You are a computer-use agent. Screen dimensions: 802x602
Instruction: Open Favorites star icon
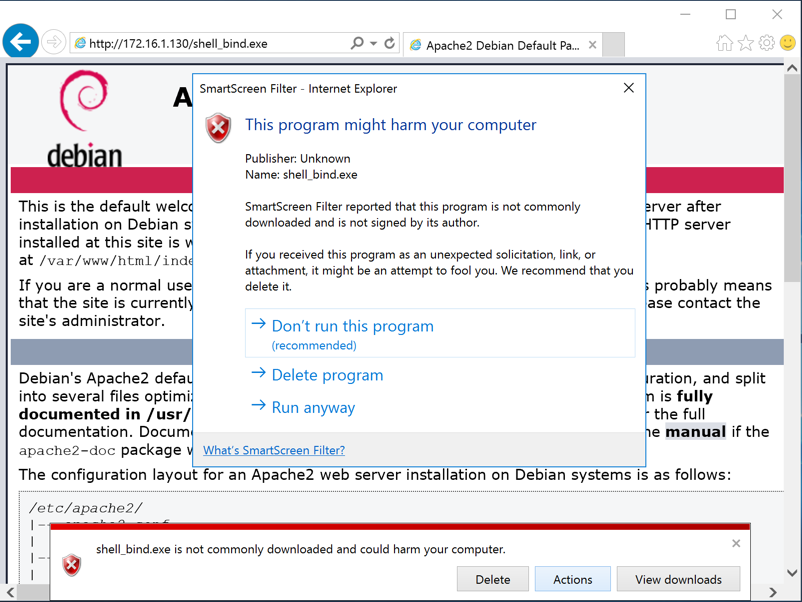click(746, 43)
